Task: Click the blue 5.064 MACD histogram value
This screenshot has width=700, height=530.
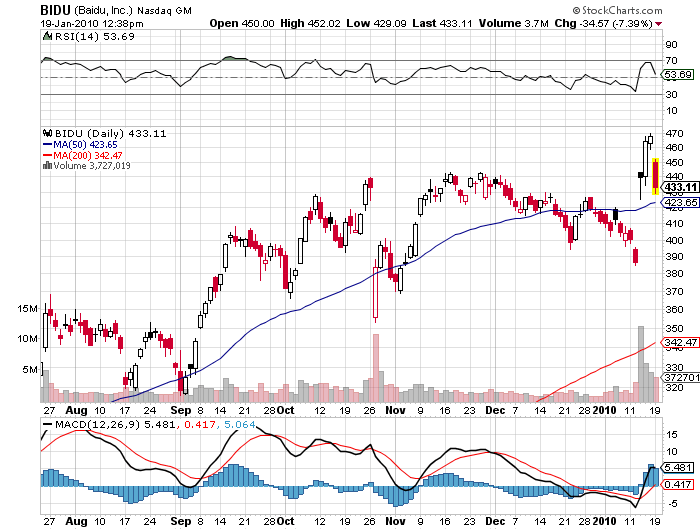Action: pos(240,425)
